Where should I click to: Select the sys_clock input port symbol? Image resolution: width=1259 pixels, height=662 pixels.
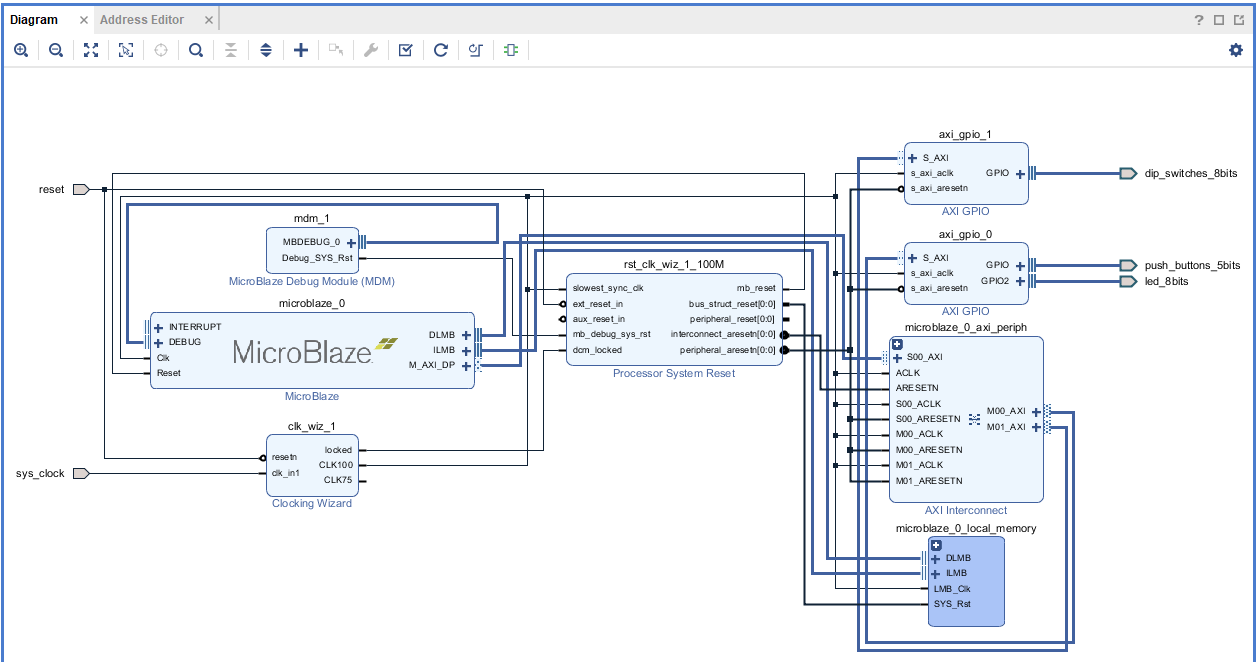click(x=82, y=473)
